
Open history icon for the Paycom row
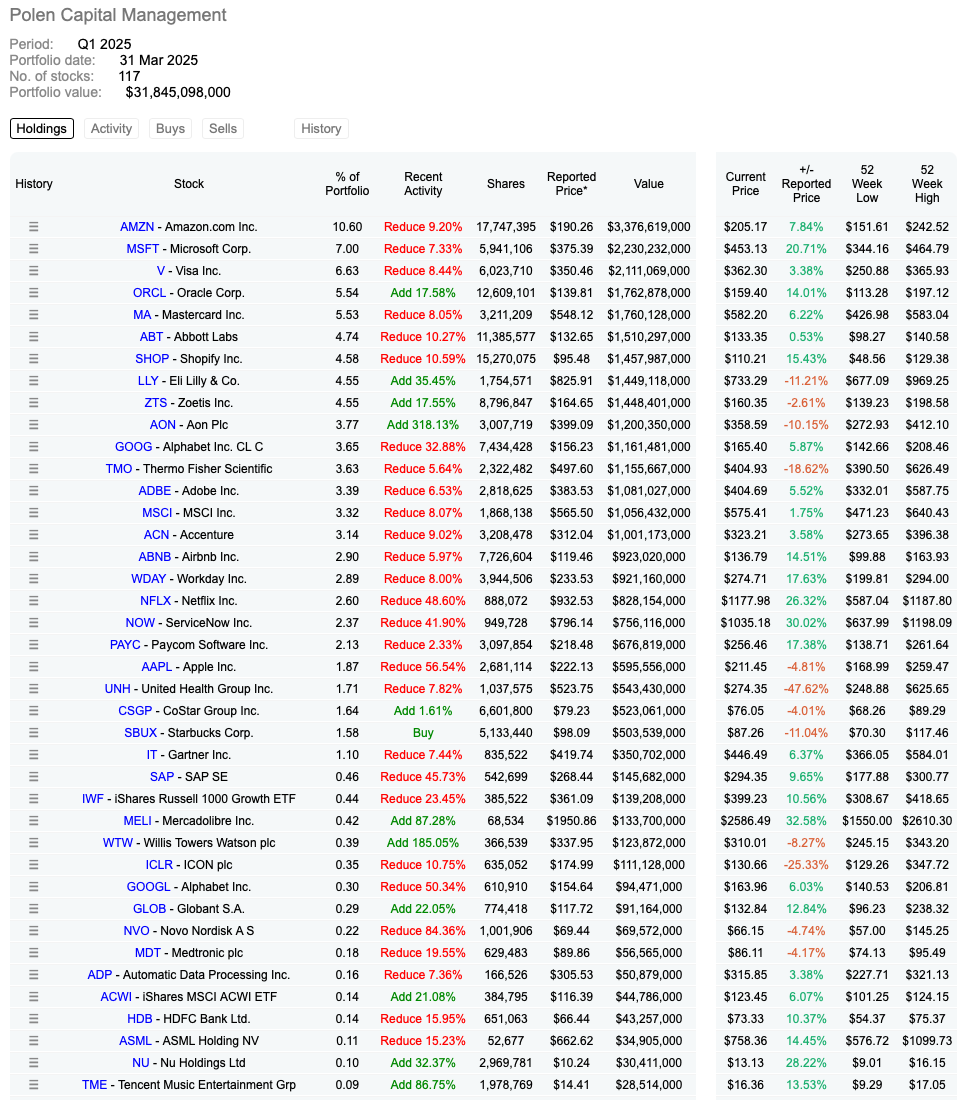(x=34, y=645)
